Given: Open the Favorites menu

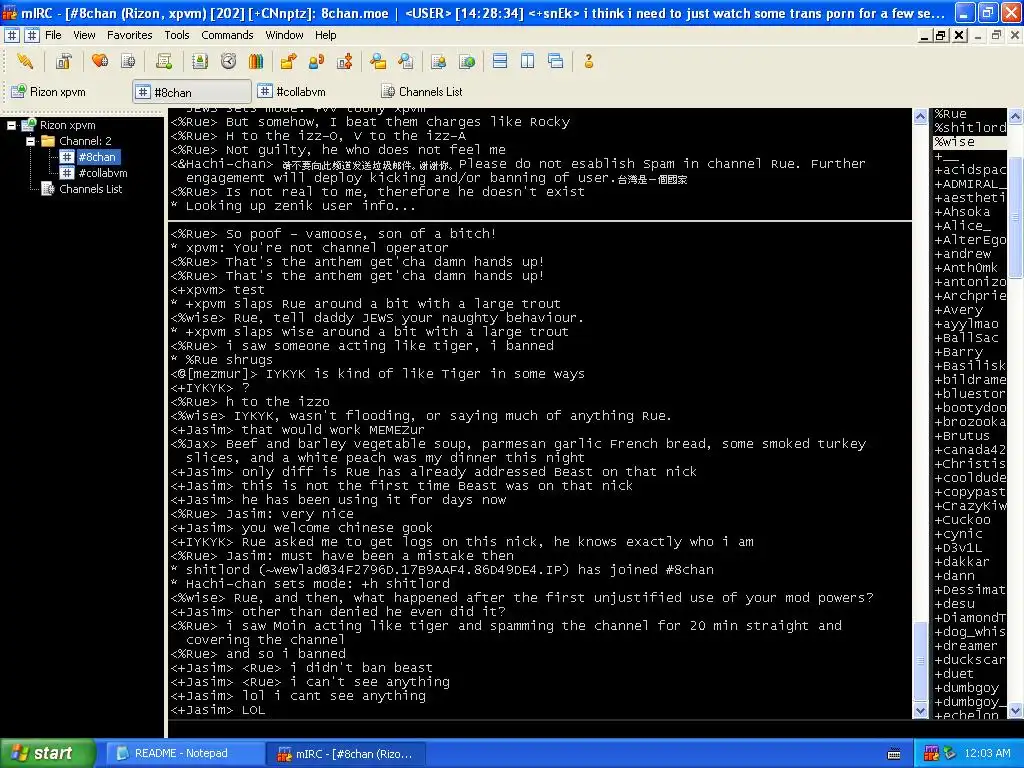Looking at the screenshot, I should (129, 35).
